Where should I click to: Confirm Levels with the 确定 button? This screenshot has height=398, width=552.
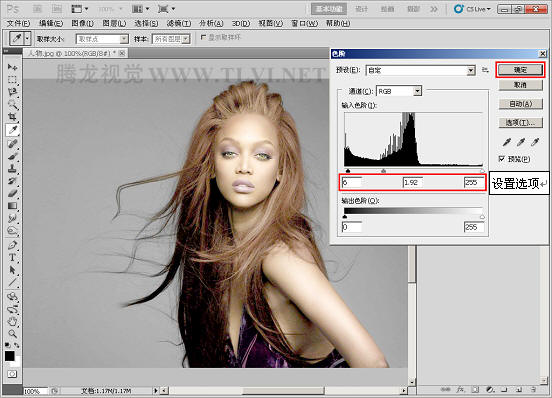tap(520, 70)
